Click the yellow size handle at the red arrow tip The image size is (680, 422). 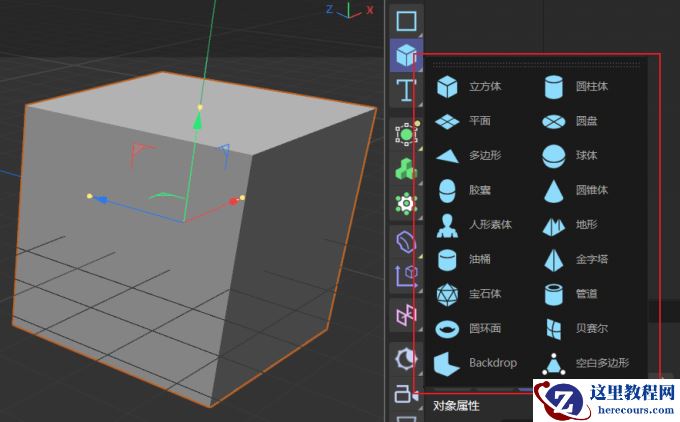(x=242, y=198)
